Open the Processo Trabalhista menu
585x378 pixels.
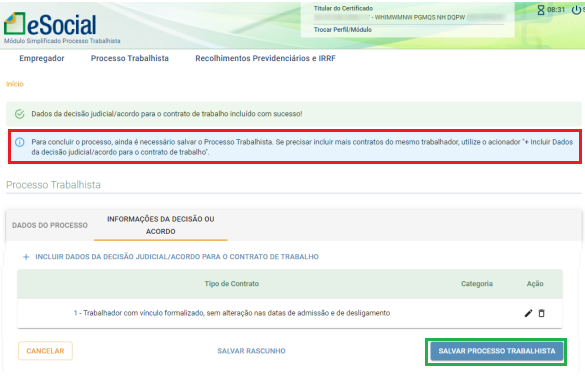pos(129,58)
